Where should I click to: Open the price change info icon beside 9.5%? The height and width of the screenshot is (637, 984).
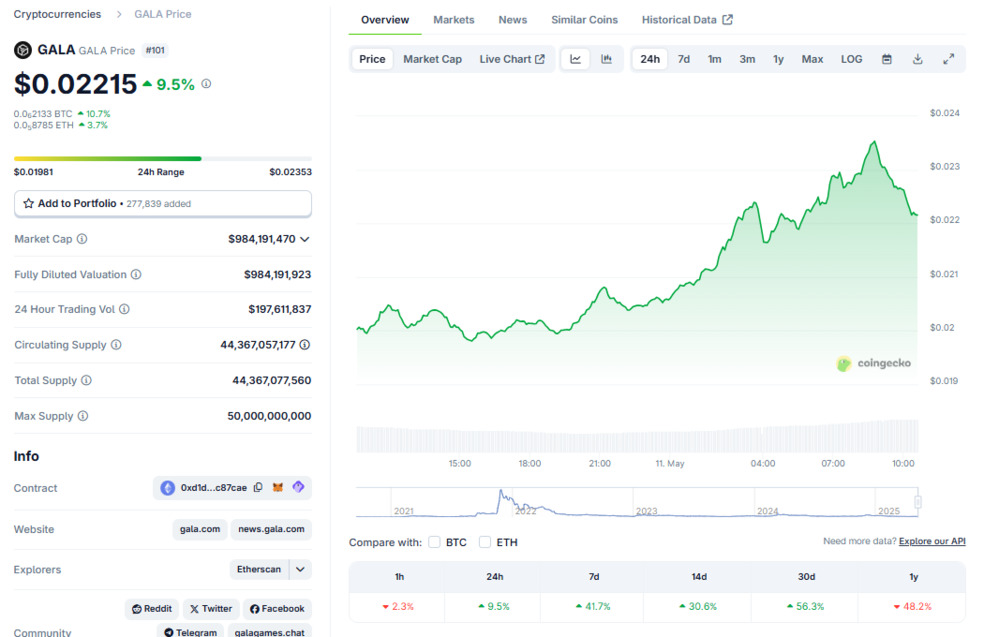[206, 83]
